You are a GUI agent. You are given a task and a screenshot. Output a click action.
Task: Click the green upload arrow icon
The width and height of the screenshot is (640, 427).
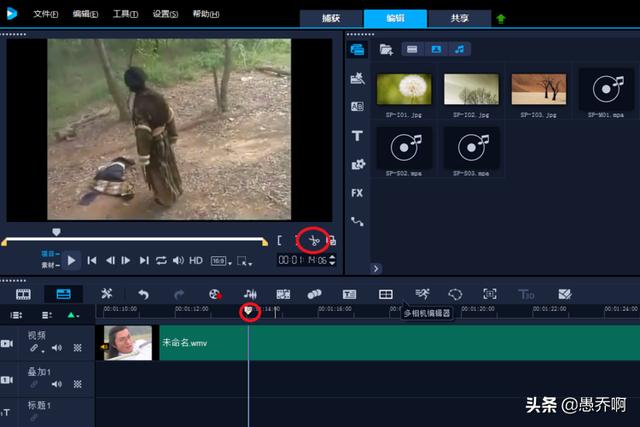coord(501,19)
